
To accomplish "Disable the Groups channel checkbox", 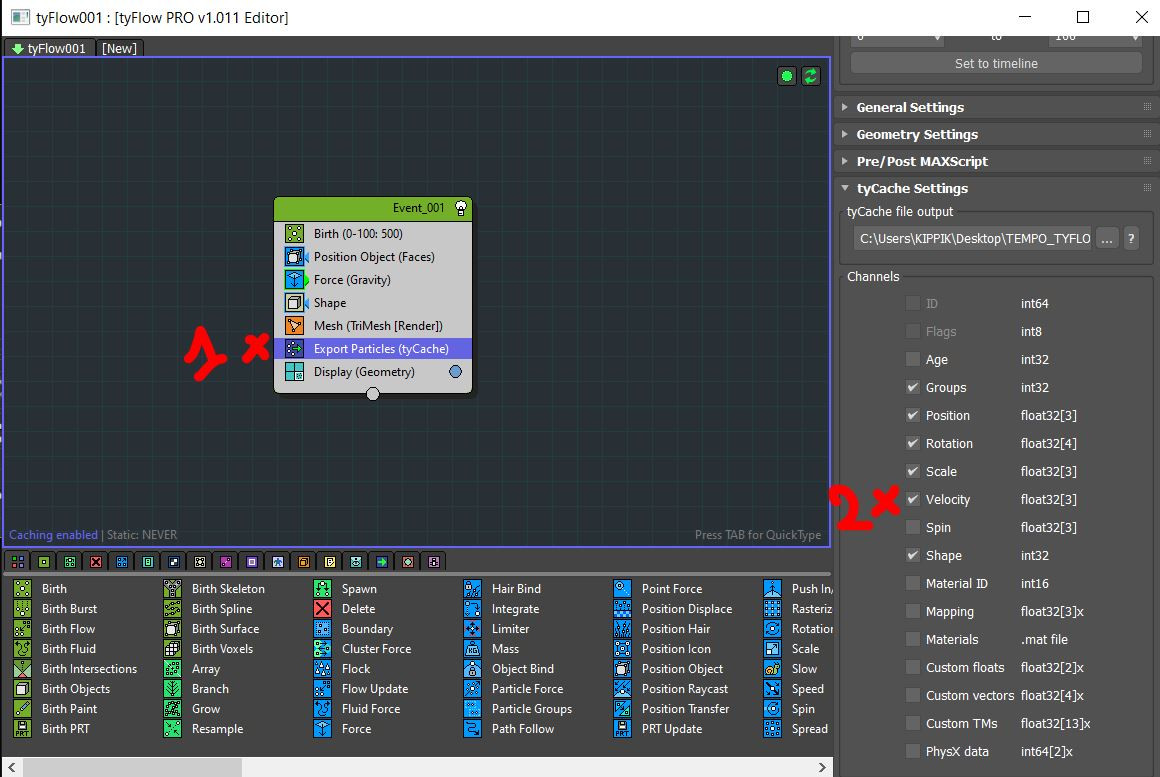I will (x=913, y=387).
